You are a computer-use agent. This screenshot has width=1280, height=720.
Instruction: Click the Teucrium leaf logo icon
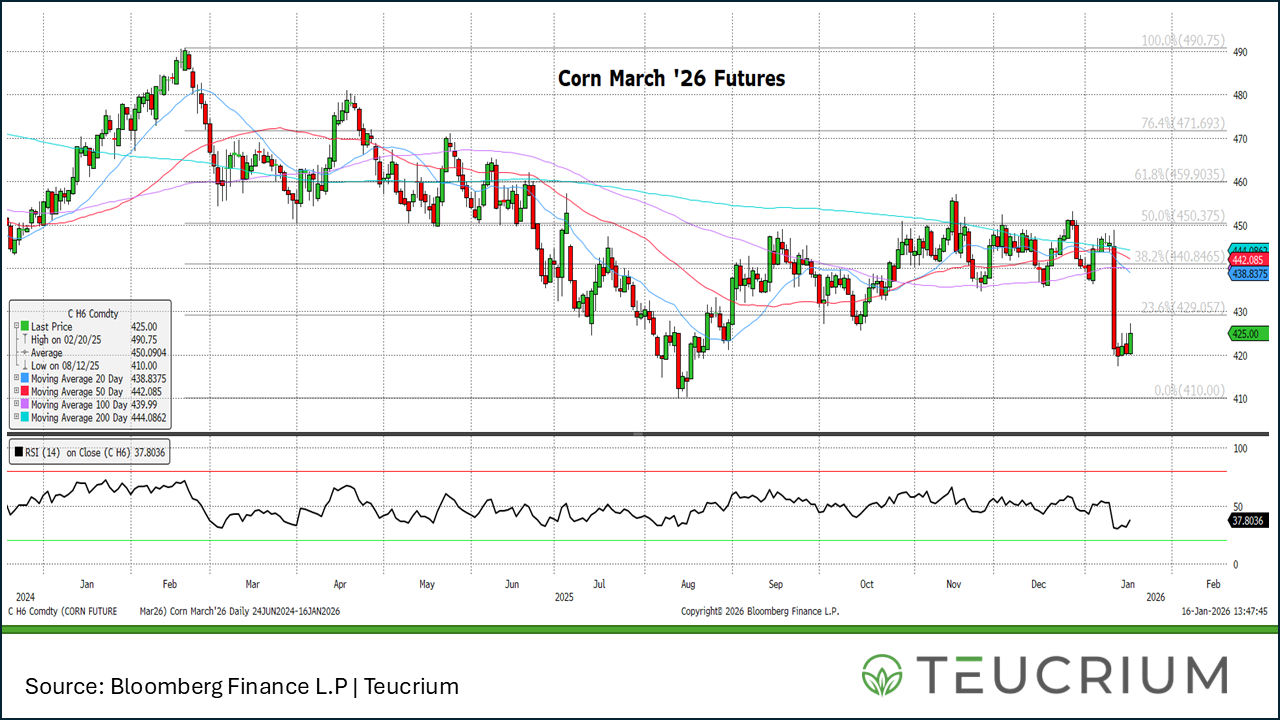pos(882,674)
